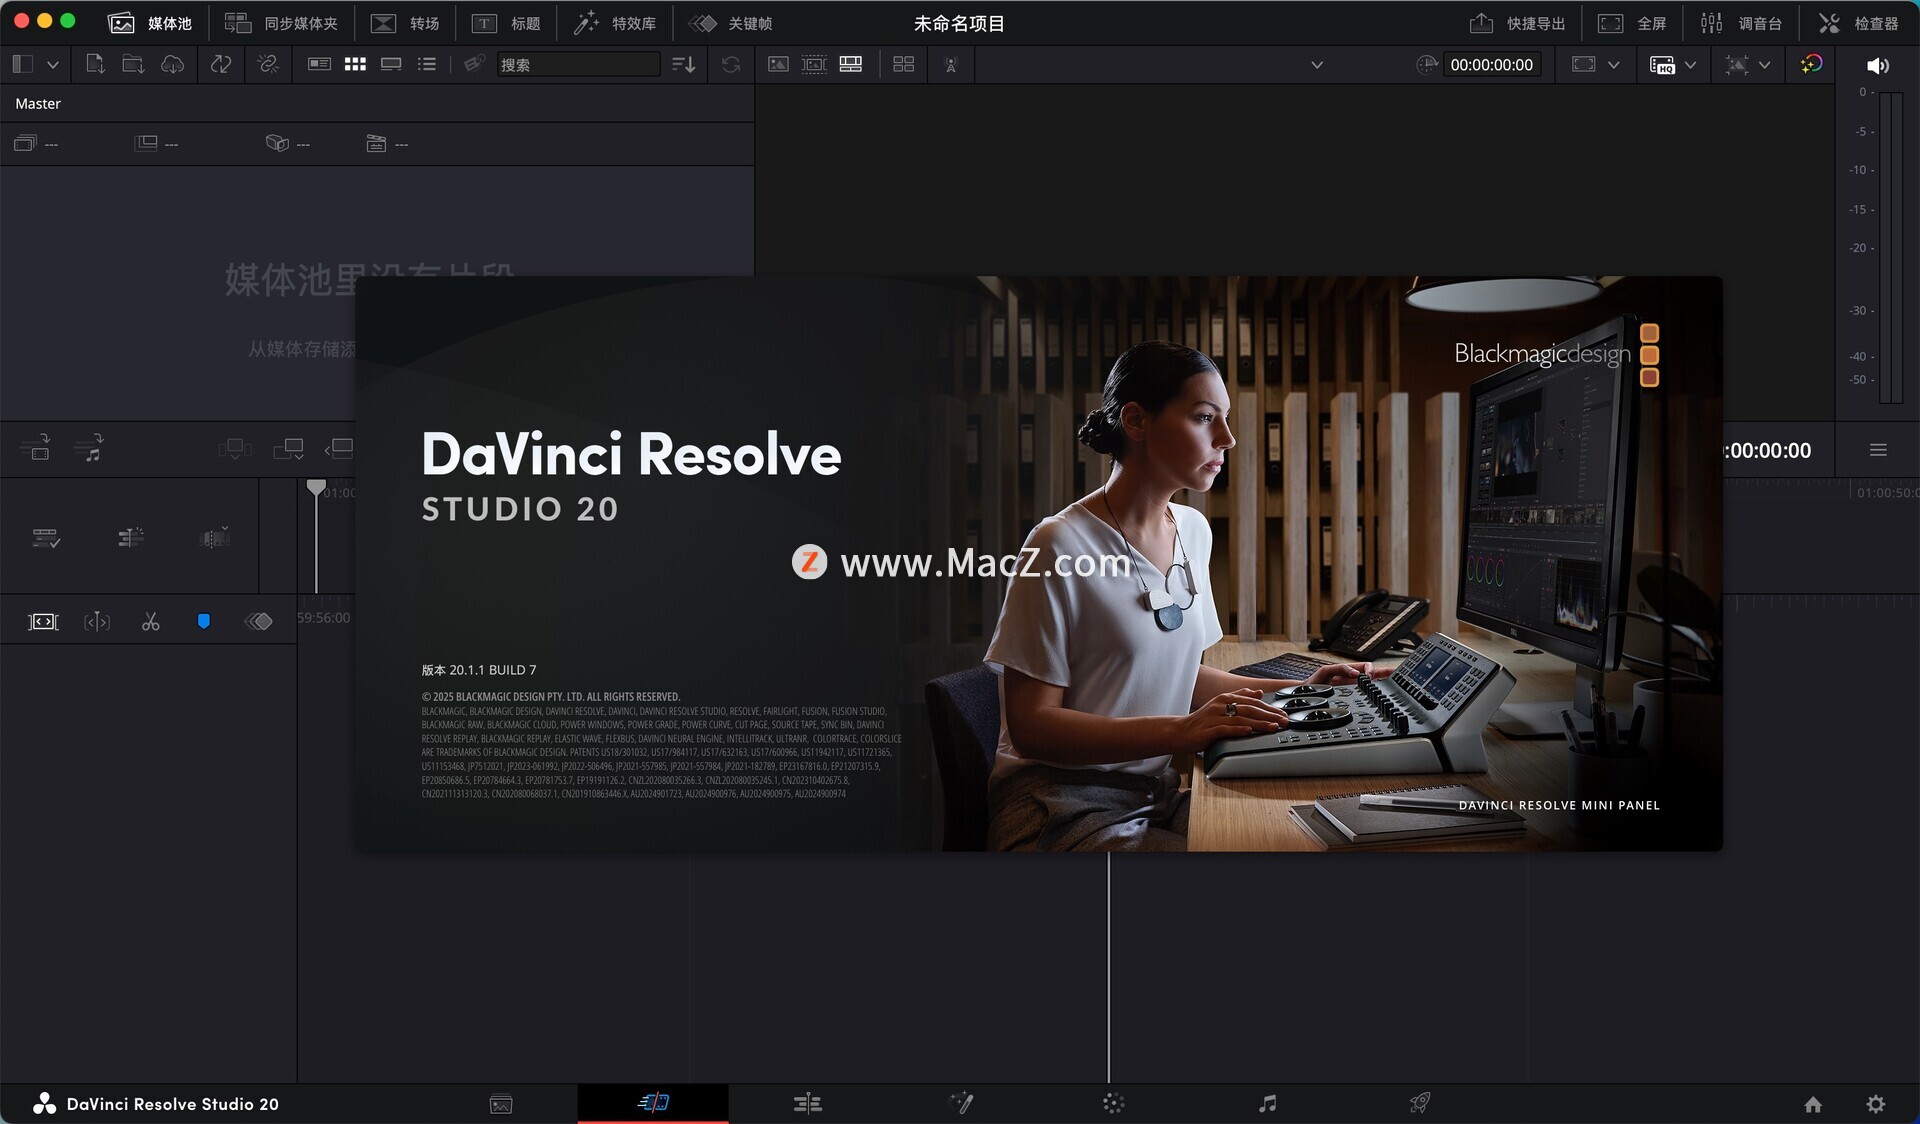Click the safe area overlay icon
The width and height of the screenshot is (1920, 1124).
[1583, 64]
